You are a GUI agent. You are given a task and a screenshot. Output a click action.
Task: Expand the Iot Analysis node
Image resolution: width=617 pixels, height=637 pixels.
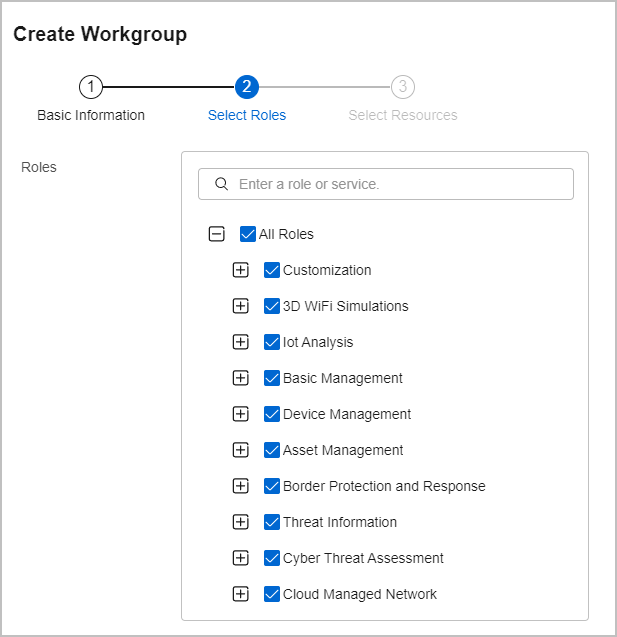tap(240, 342)
